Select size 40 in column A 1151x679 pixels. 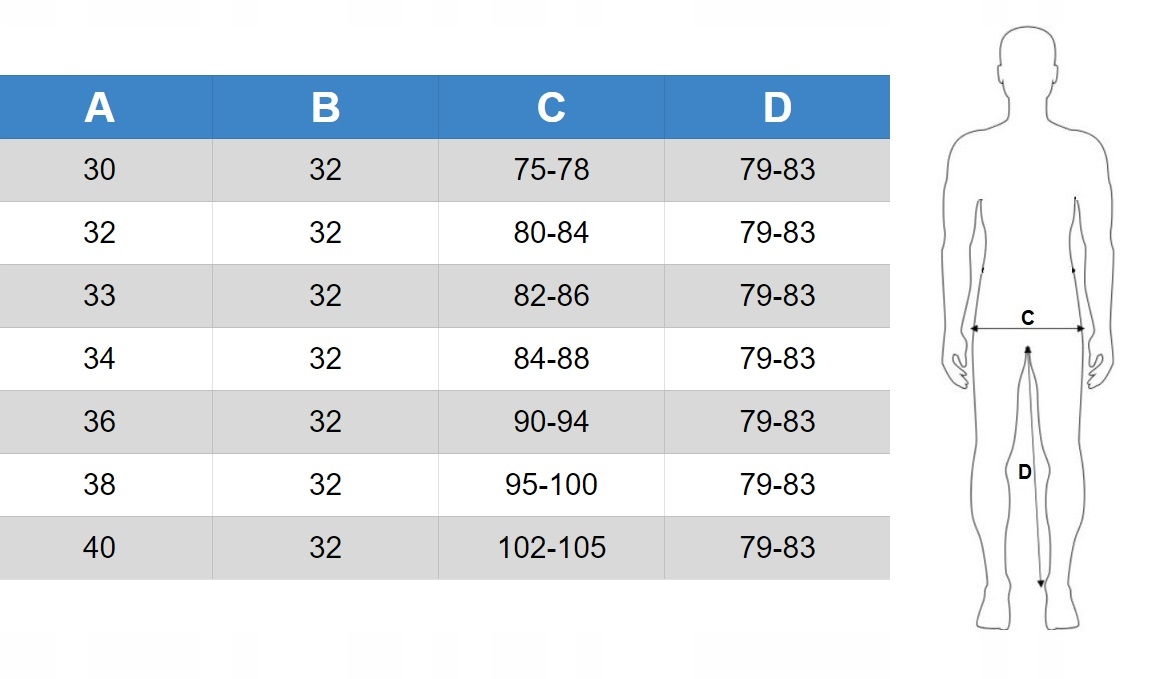pyautogui.click(x=99, y=548)
